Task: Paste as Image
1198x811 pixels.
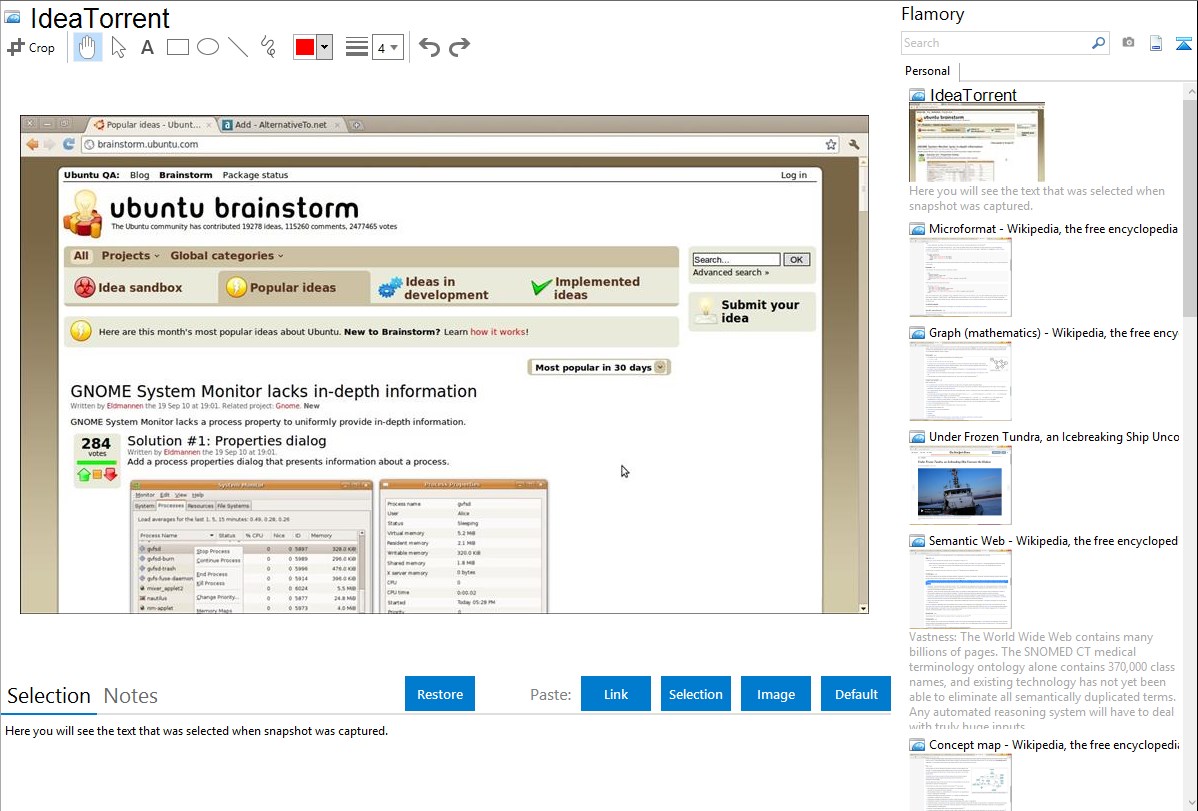Action: pos(775,694)
